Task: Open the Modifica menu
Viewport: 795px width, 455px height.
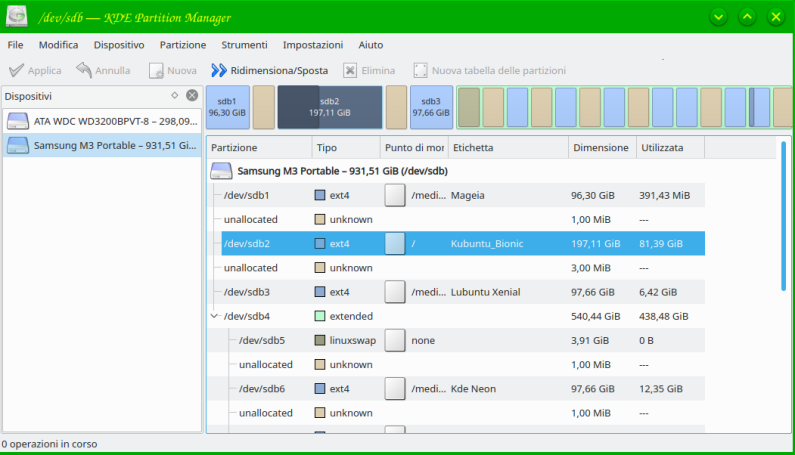Action: pyautogui.click(x=58, y=45)
